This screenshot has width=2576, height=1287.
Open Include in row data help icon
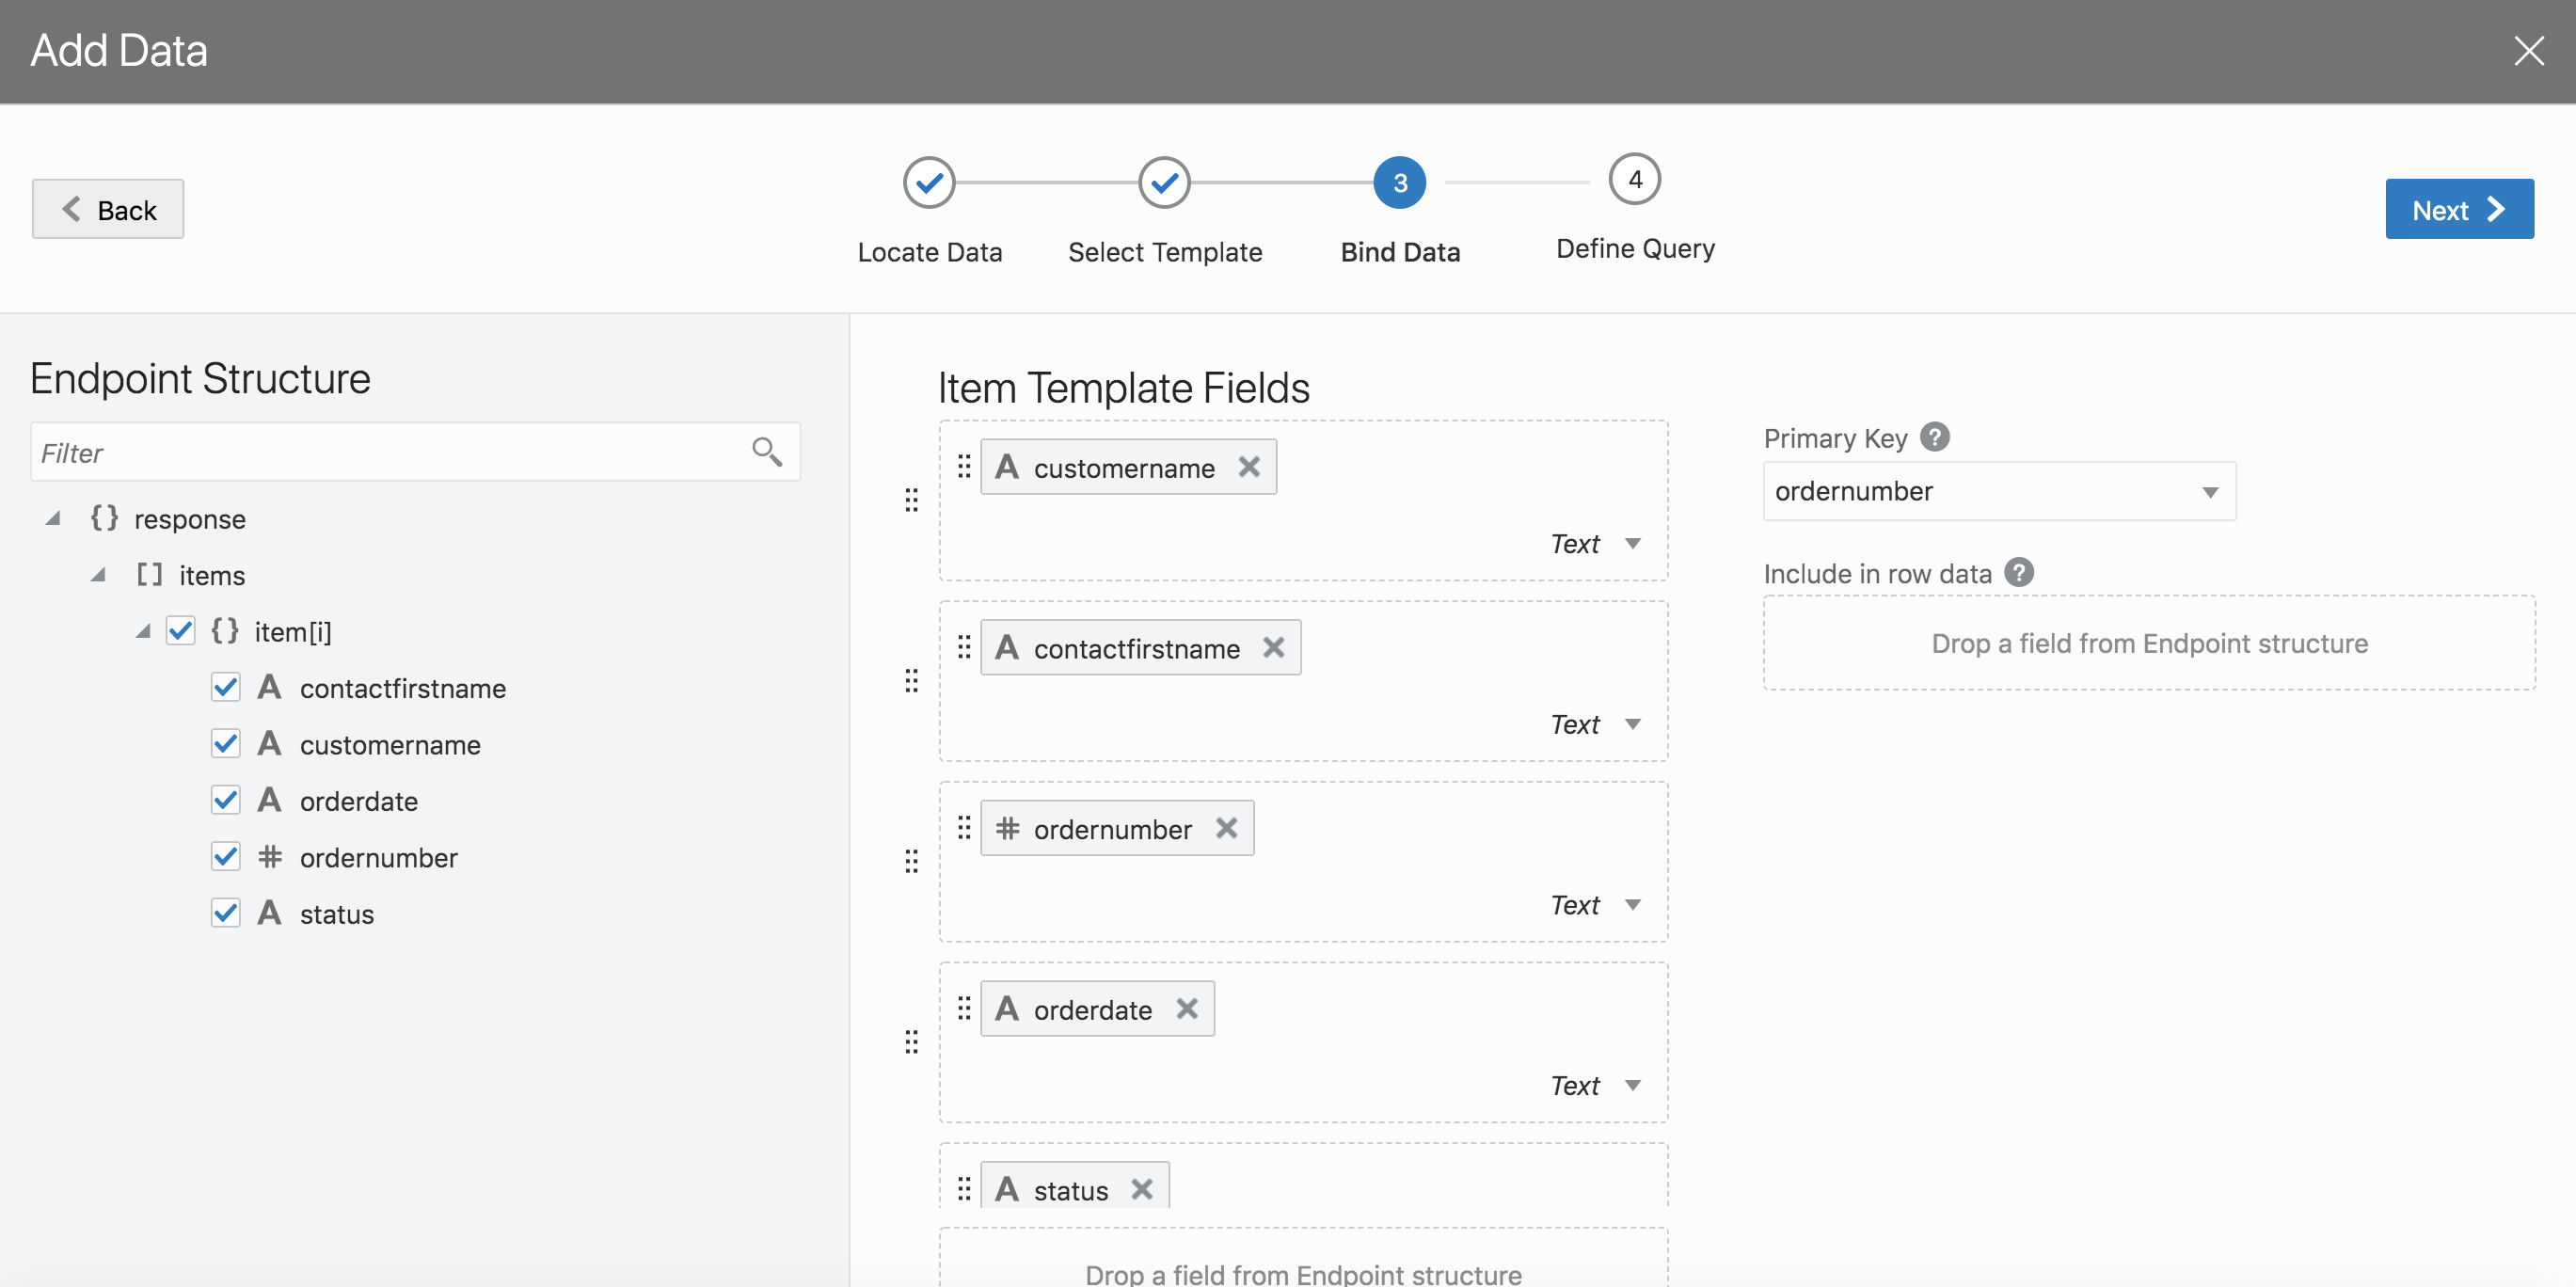click(x=2019, y=572)
